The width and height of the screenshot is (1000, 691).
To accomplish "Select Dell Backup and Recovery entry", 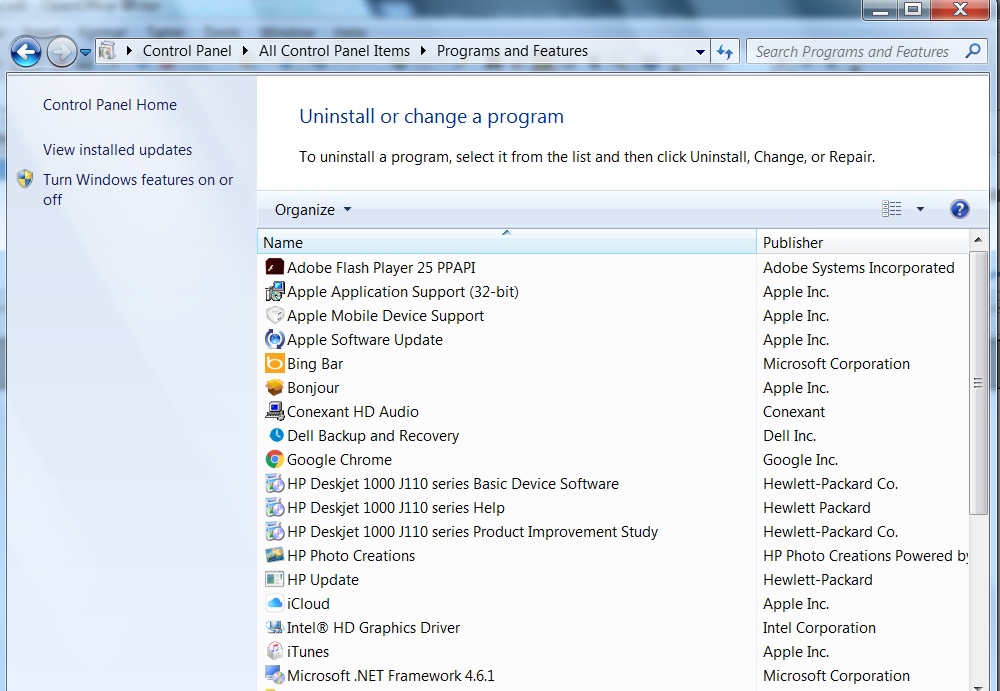I will [x=373, y=436].
